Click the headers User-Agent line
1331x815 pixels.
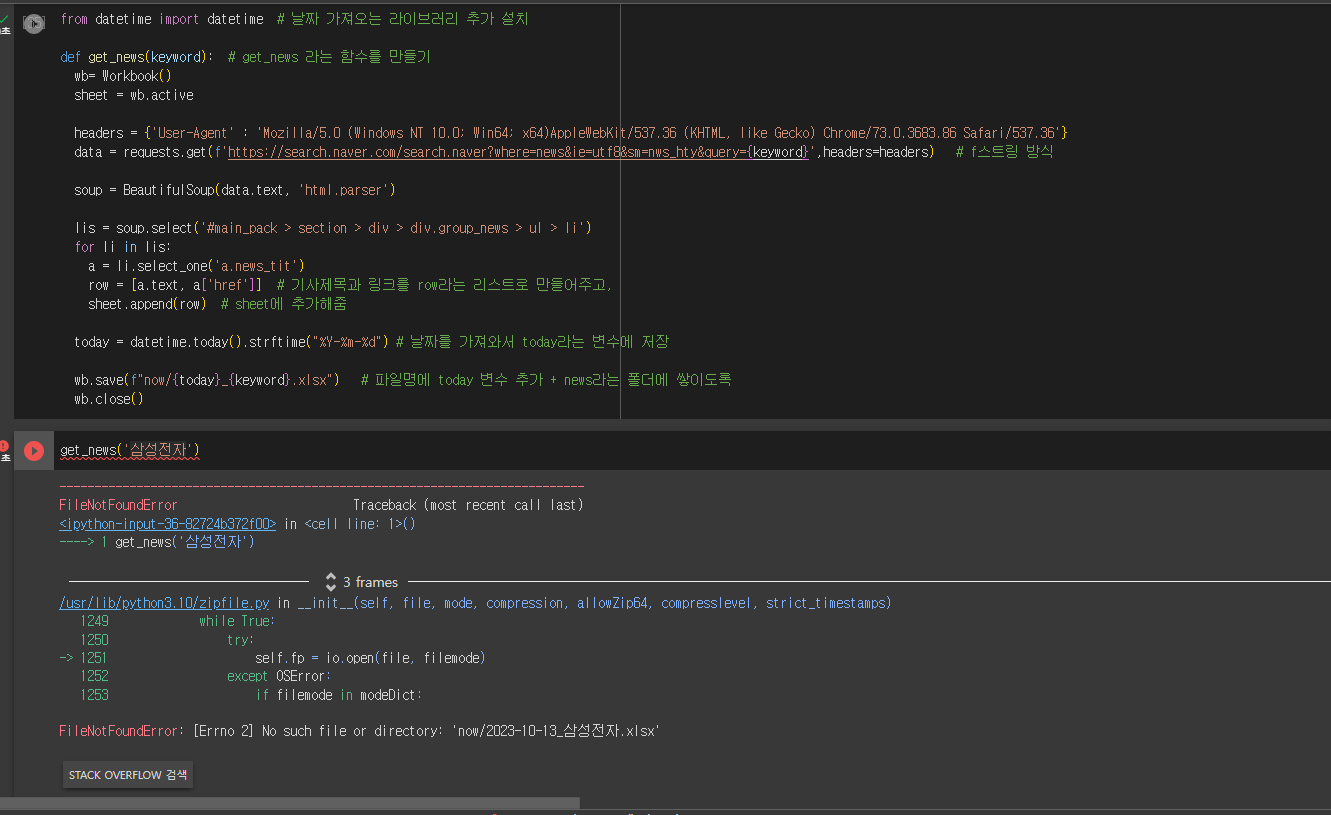click(571, 133)
